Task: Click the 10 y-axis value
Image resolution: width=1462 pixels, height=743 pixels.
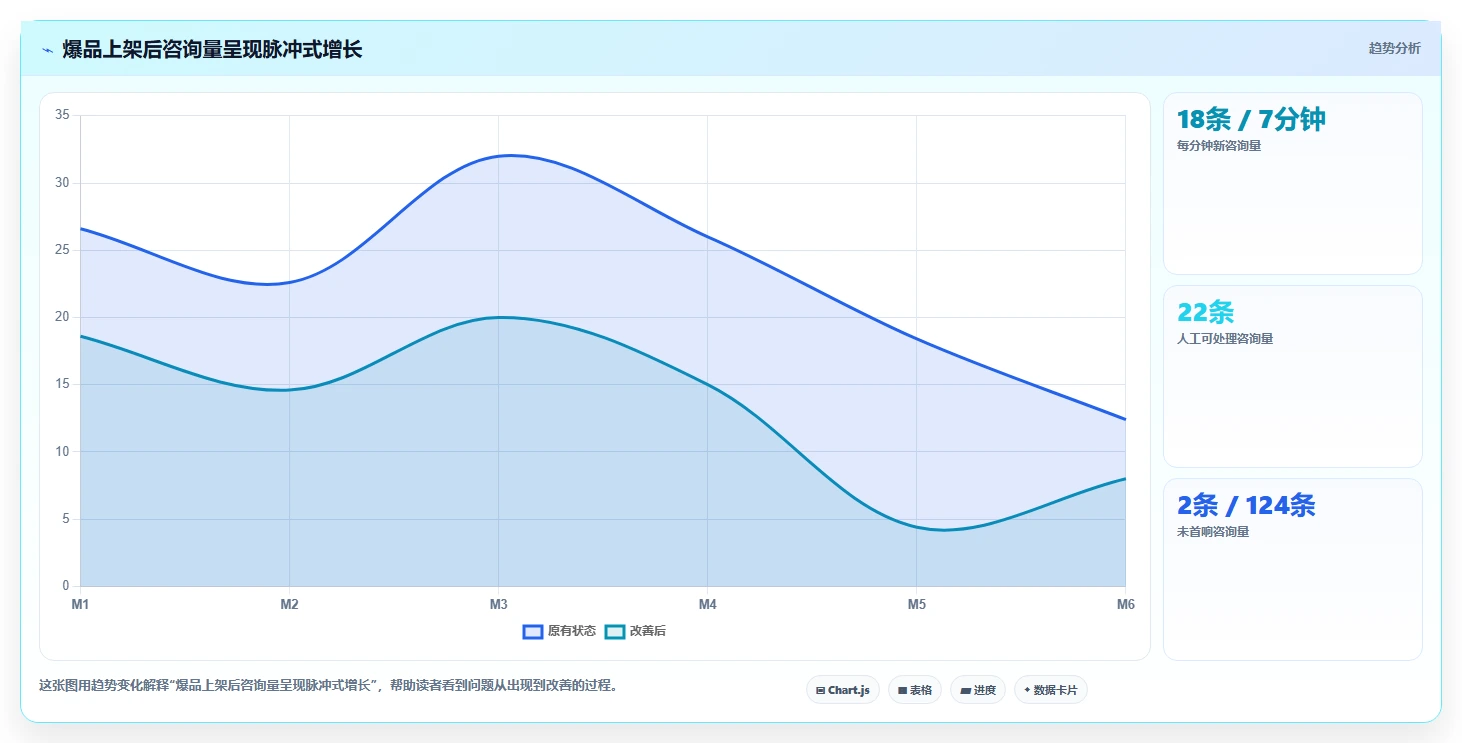Action: [62, 451]
